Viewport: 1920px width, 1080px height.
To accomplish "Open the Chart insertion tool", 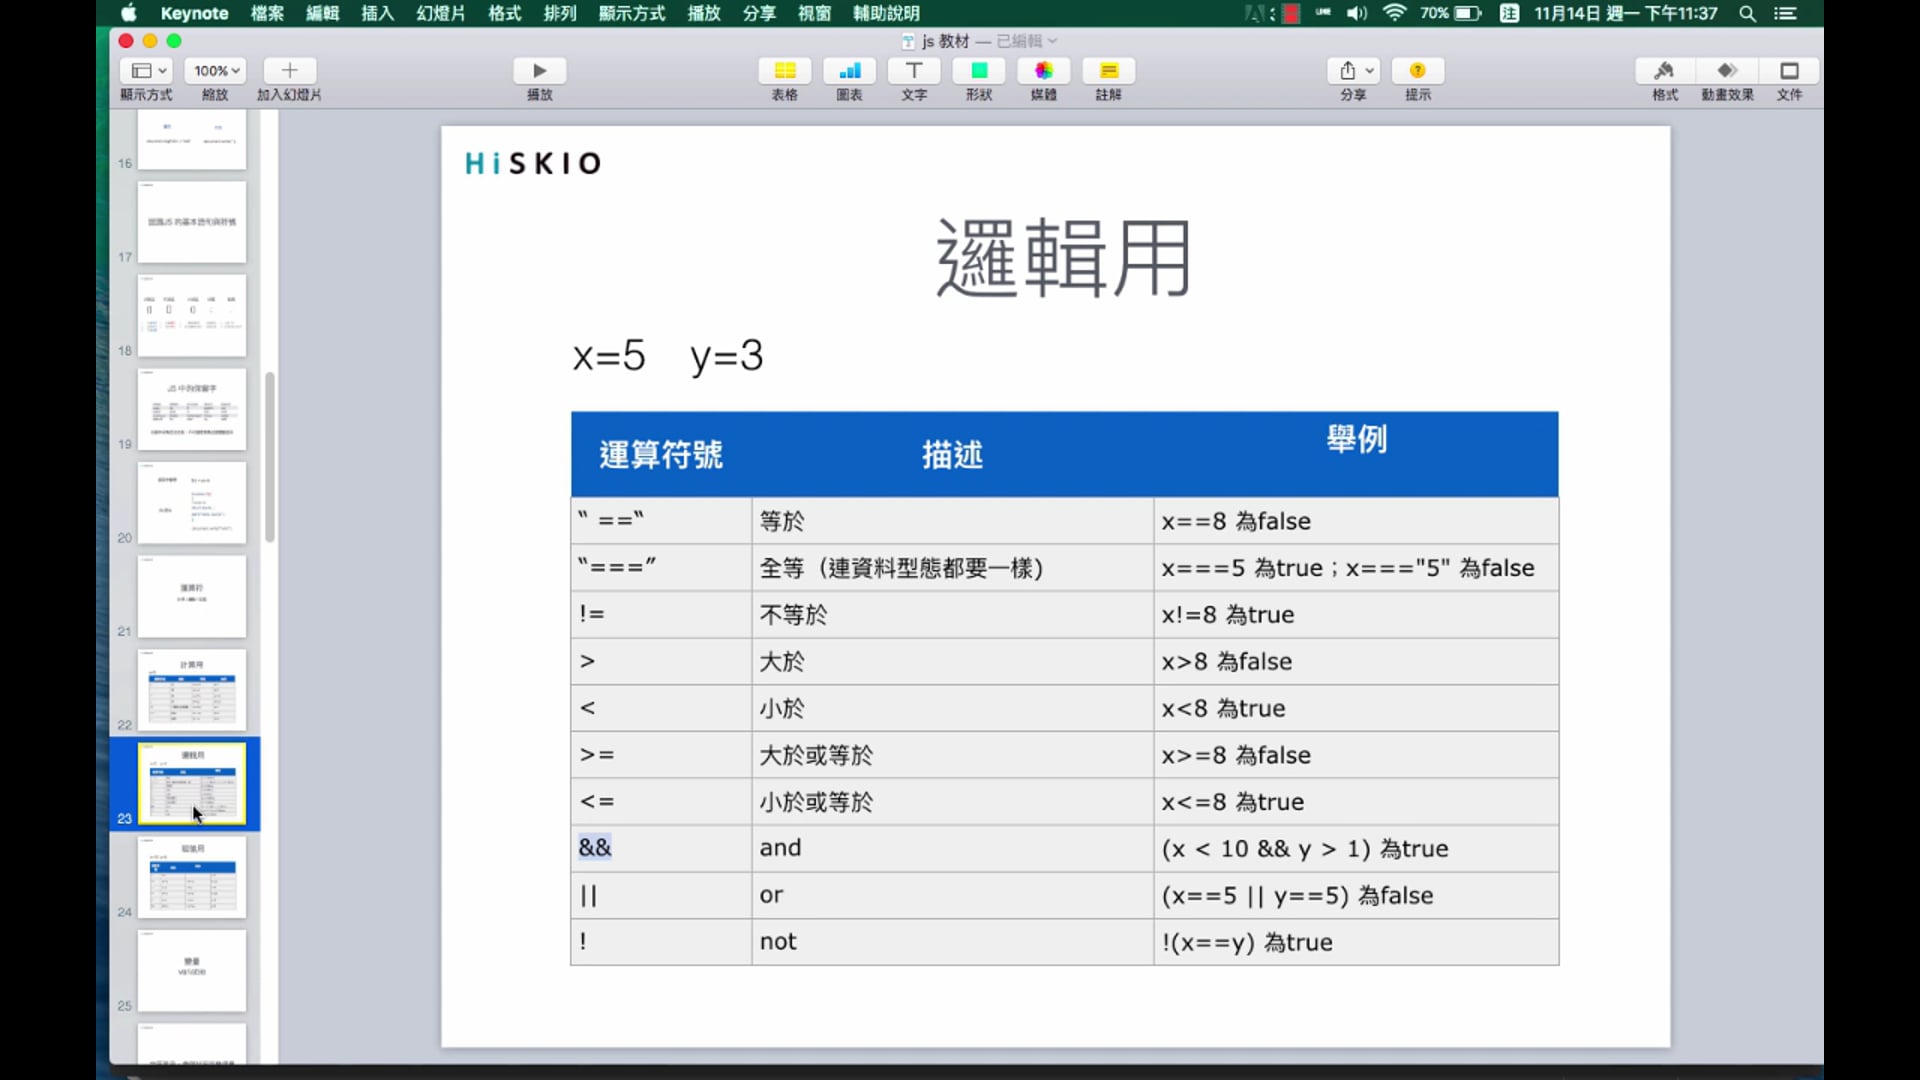I will (849, 71).
